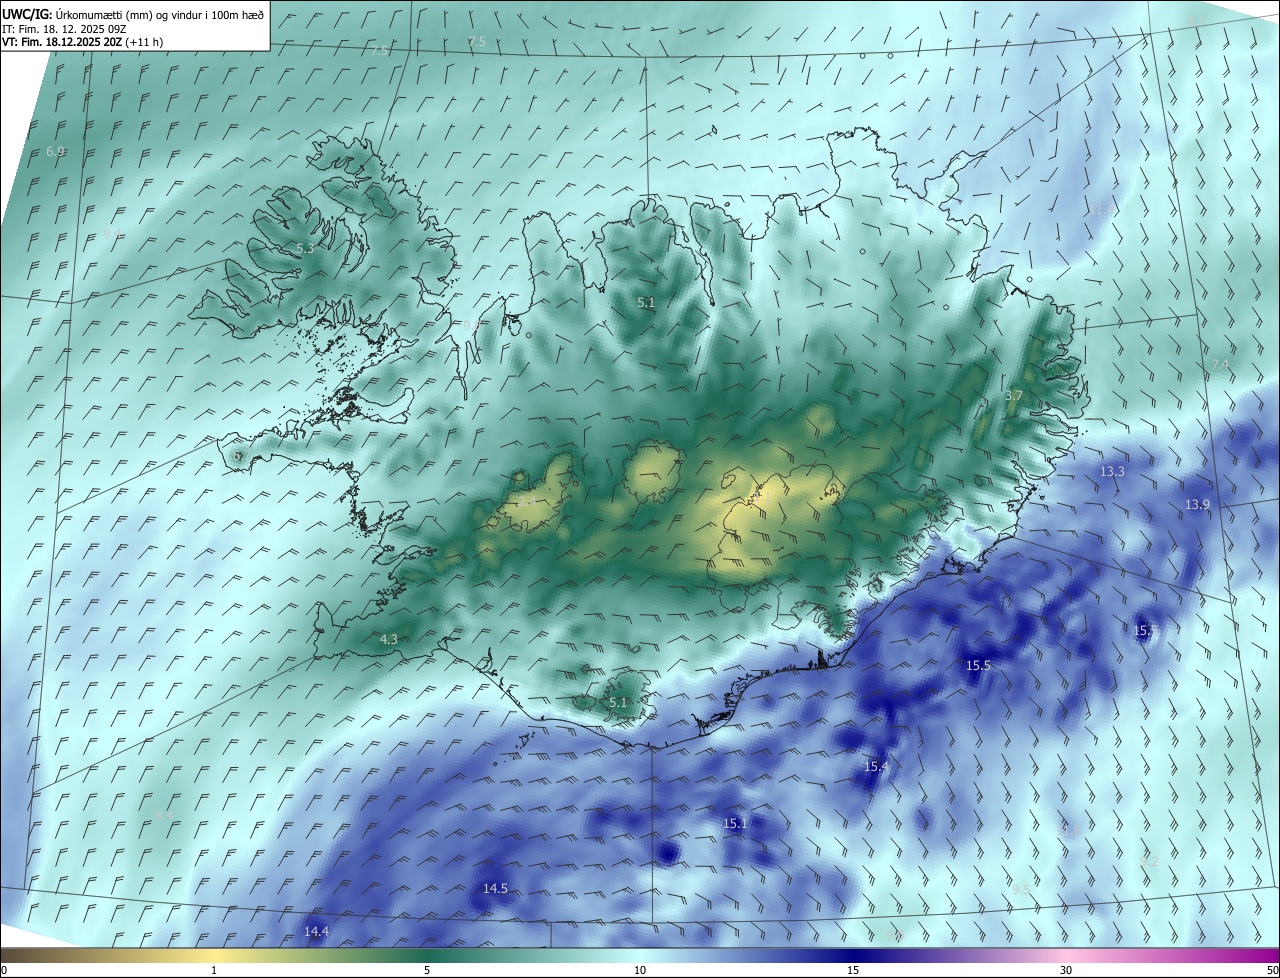Pick the yellow segment of the color scale

(213, 956)
